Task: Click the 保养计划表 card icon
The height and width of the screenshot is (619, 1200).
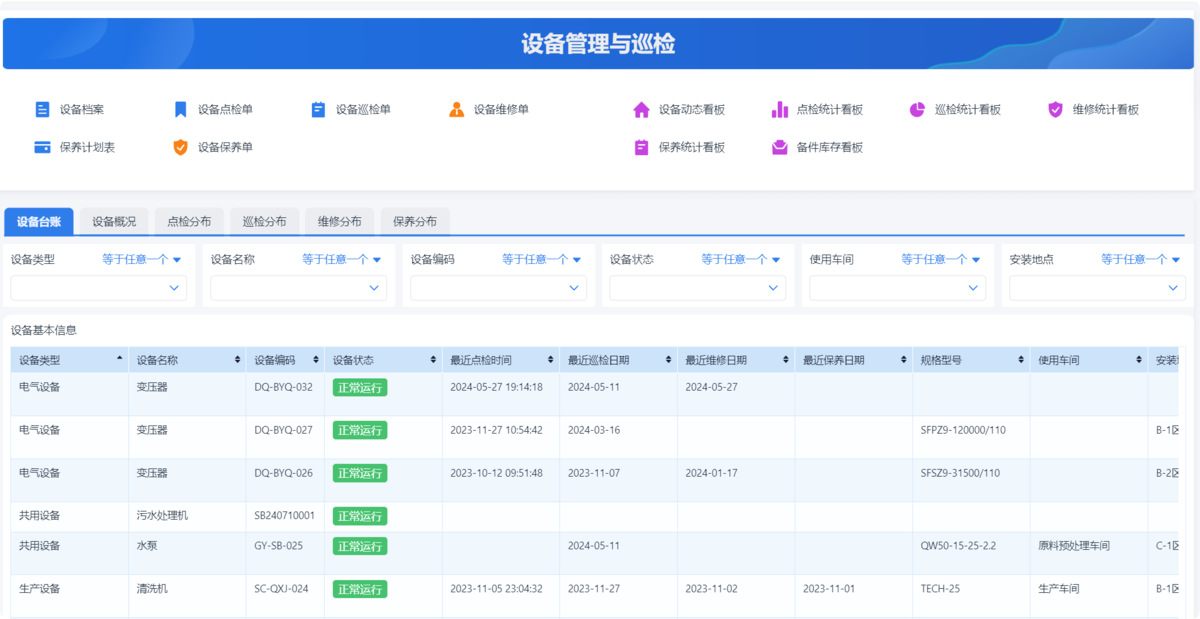Action: 42,147
